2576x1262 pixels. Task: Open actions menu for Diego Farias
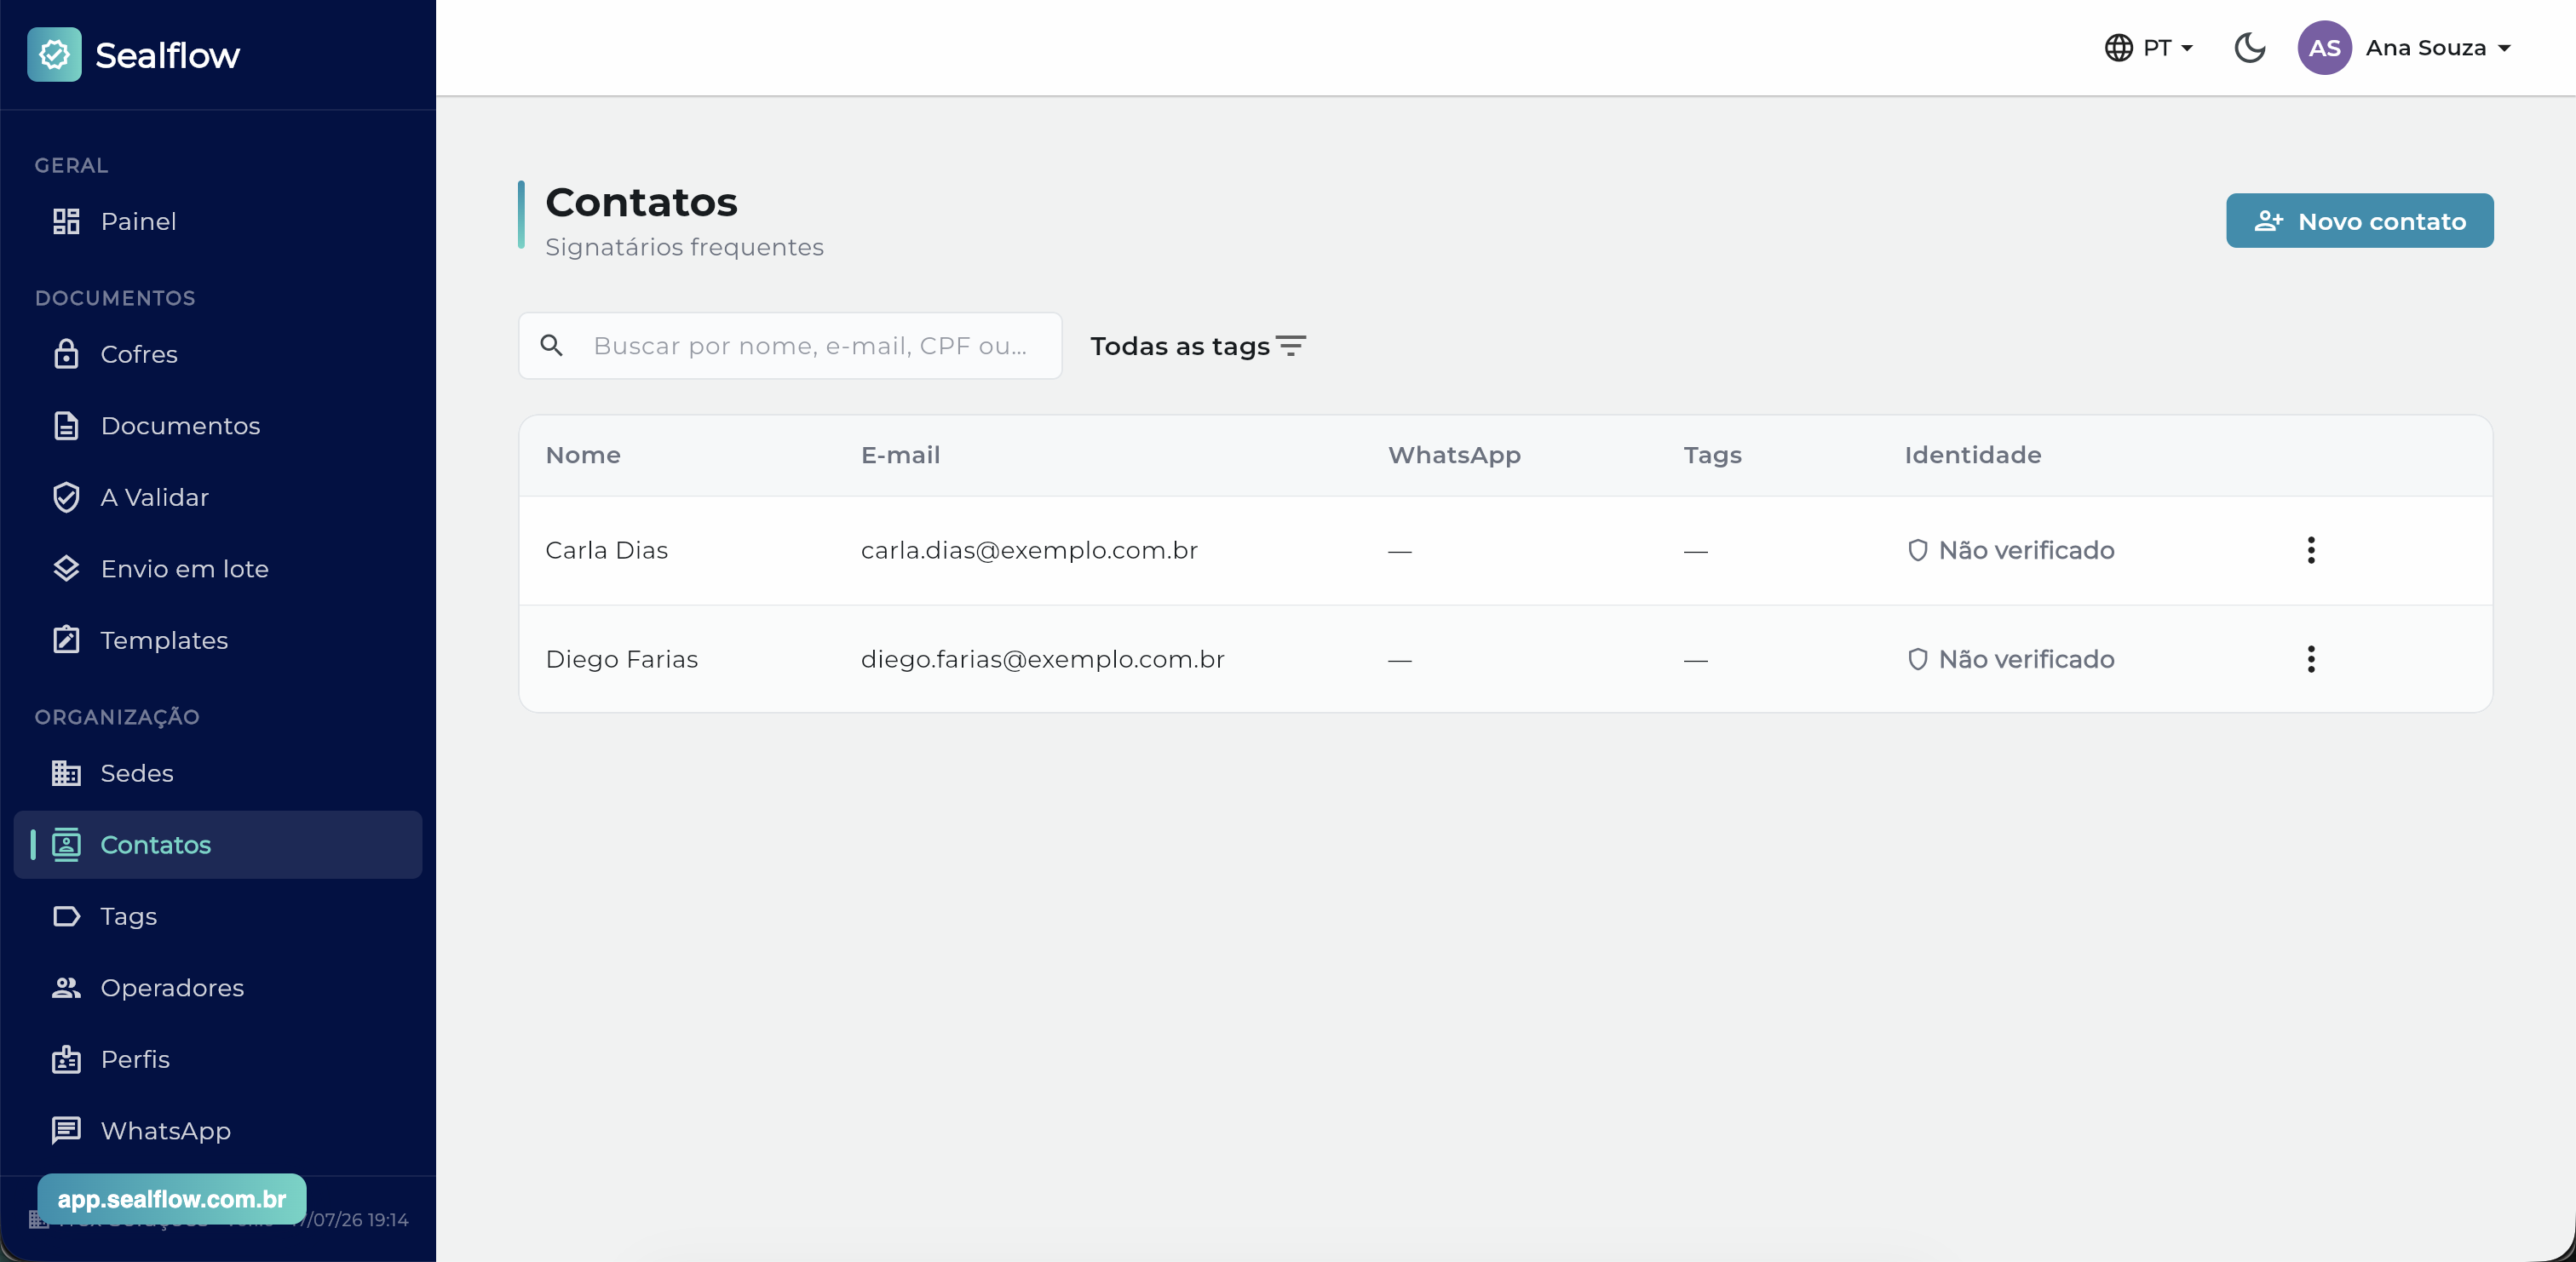pyautogui.click(x=2310, y=659)
